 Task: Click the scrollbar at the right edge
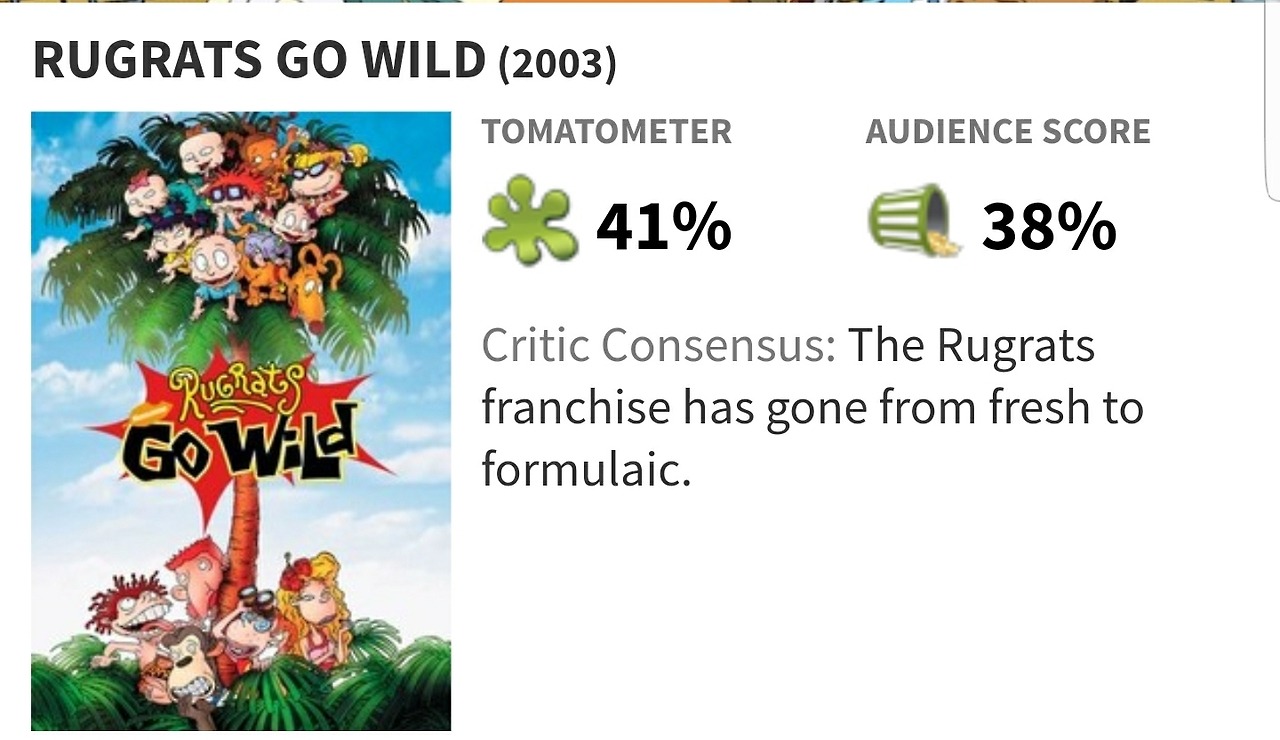coord(1274,100)
